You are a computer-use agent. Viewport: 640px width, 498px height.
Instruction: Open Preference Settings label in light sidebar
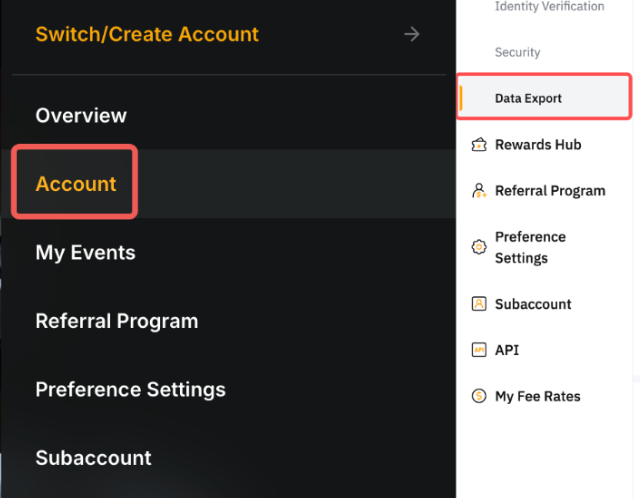(530, 247)
